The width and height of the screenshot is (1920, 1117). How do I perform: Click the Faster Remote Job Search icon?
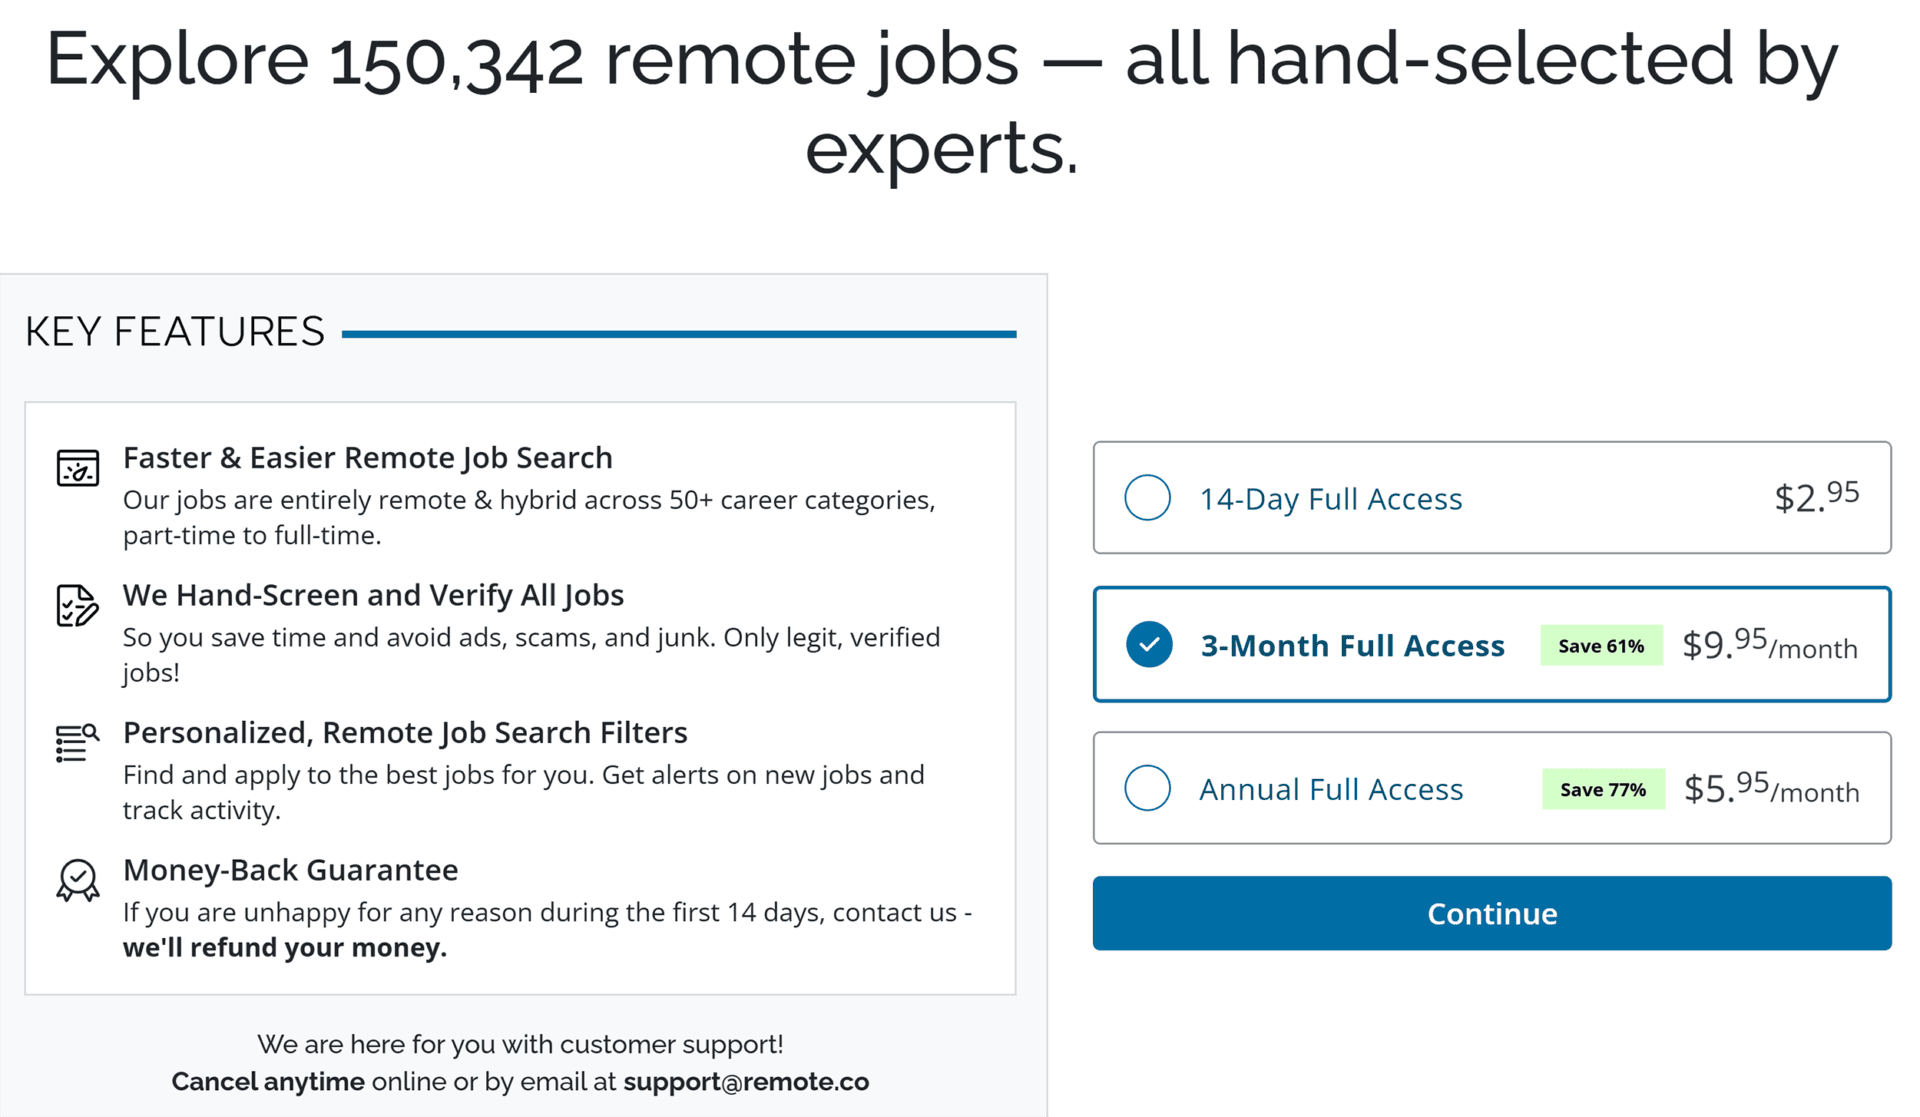tap(77, 468)
